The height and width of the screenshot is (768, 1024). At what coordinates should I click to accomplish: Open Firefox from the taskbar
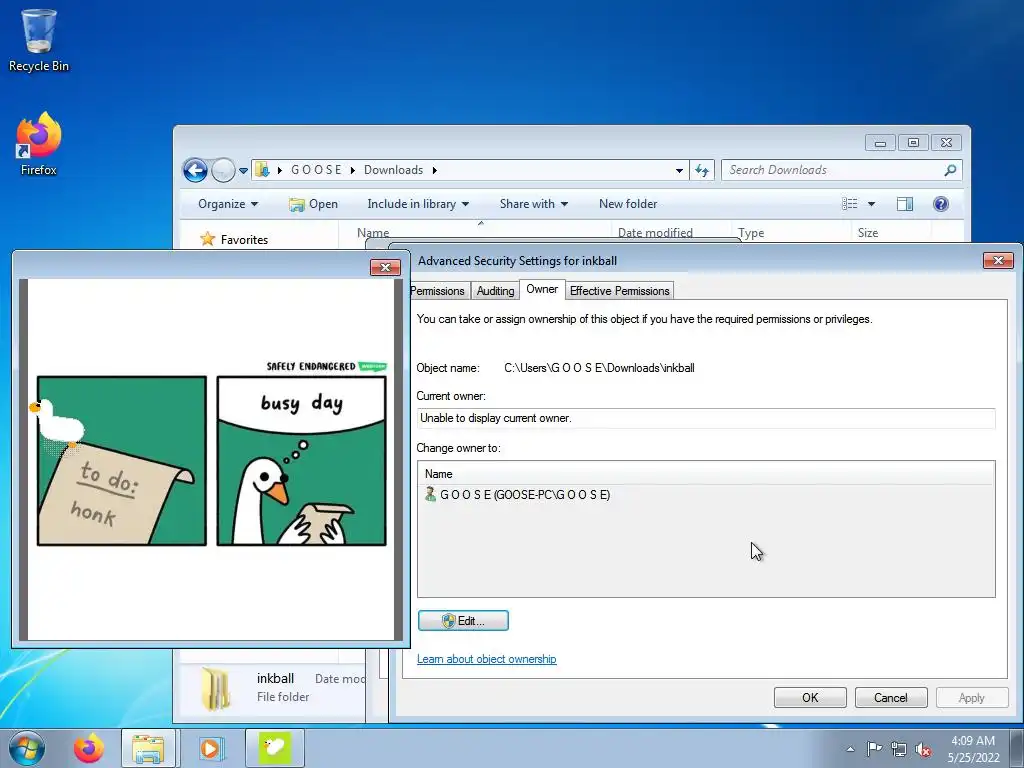(88, 748)
